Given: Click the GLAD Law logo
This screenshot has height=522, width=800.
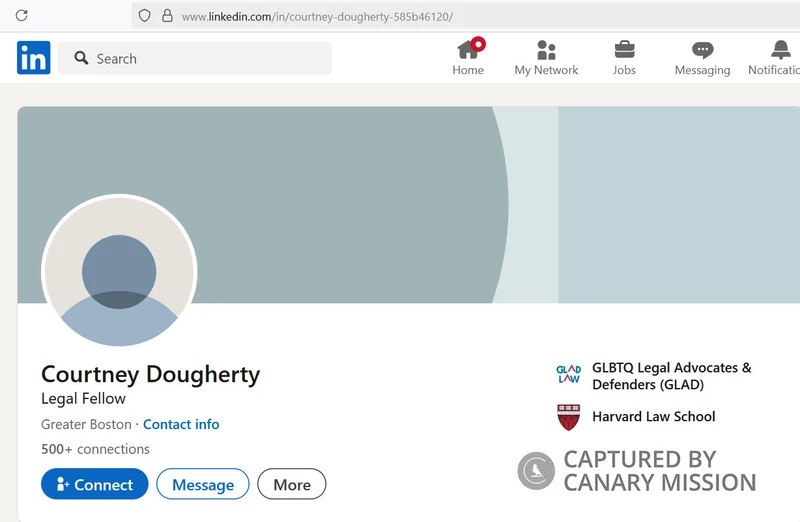Looking at the screenshot, I should [568, 375].
